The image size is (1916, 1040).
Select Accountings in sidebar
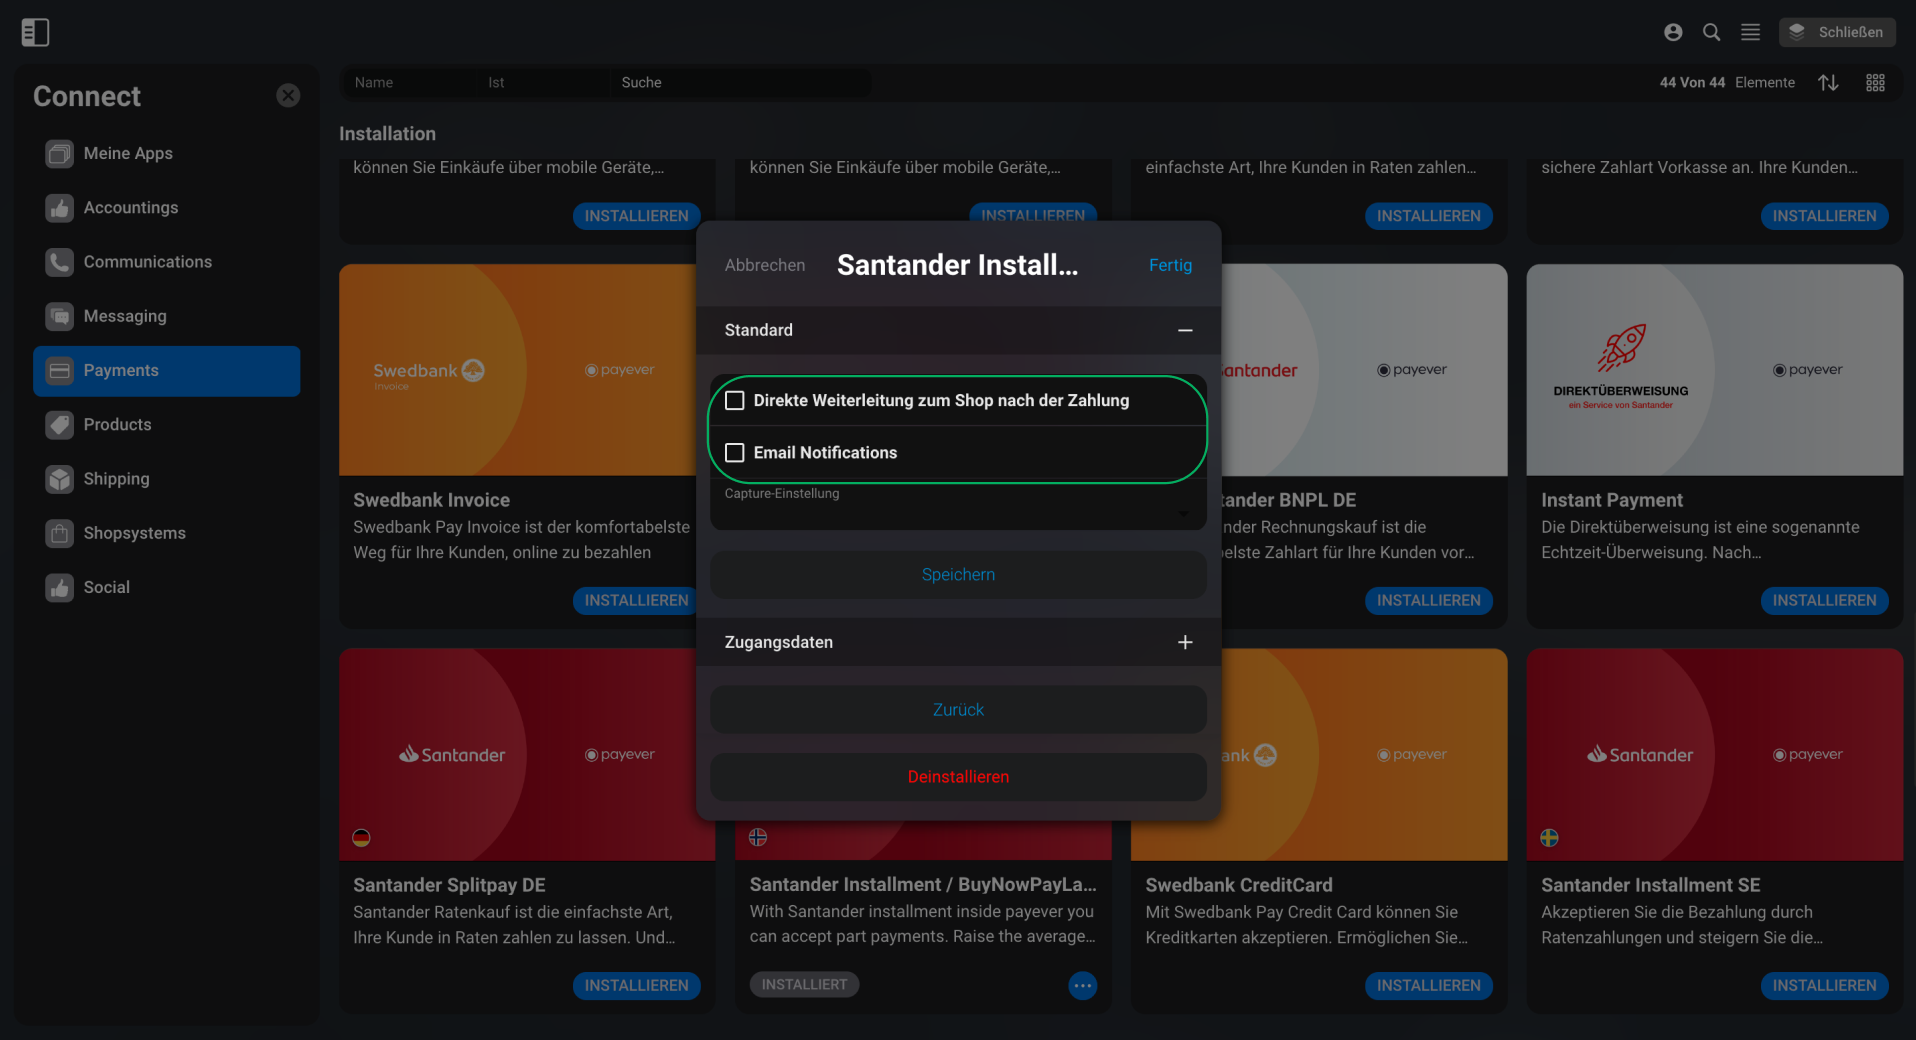click(166, 208)
